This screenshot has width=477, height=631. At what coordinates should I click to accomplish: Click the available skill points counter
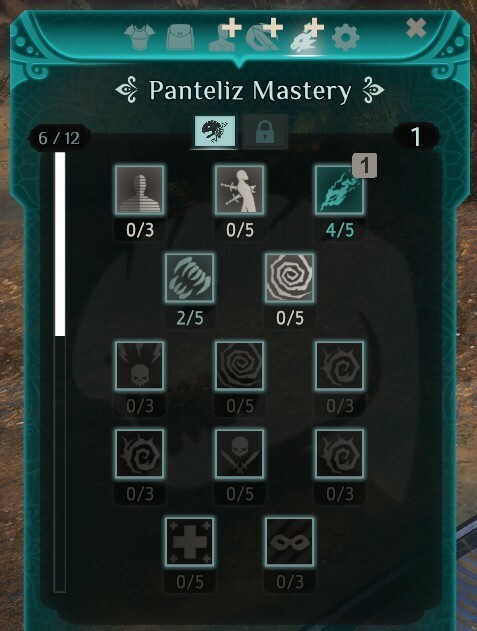[416, 137]
